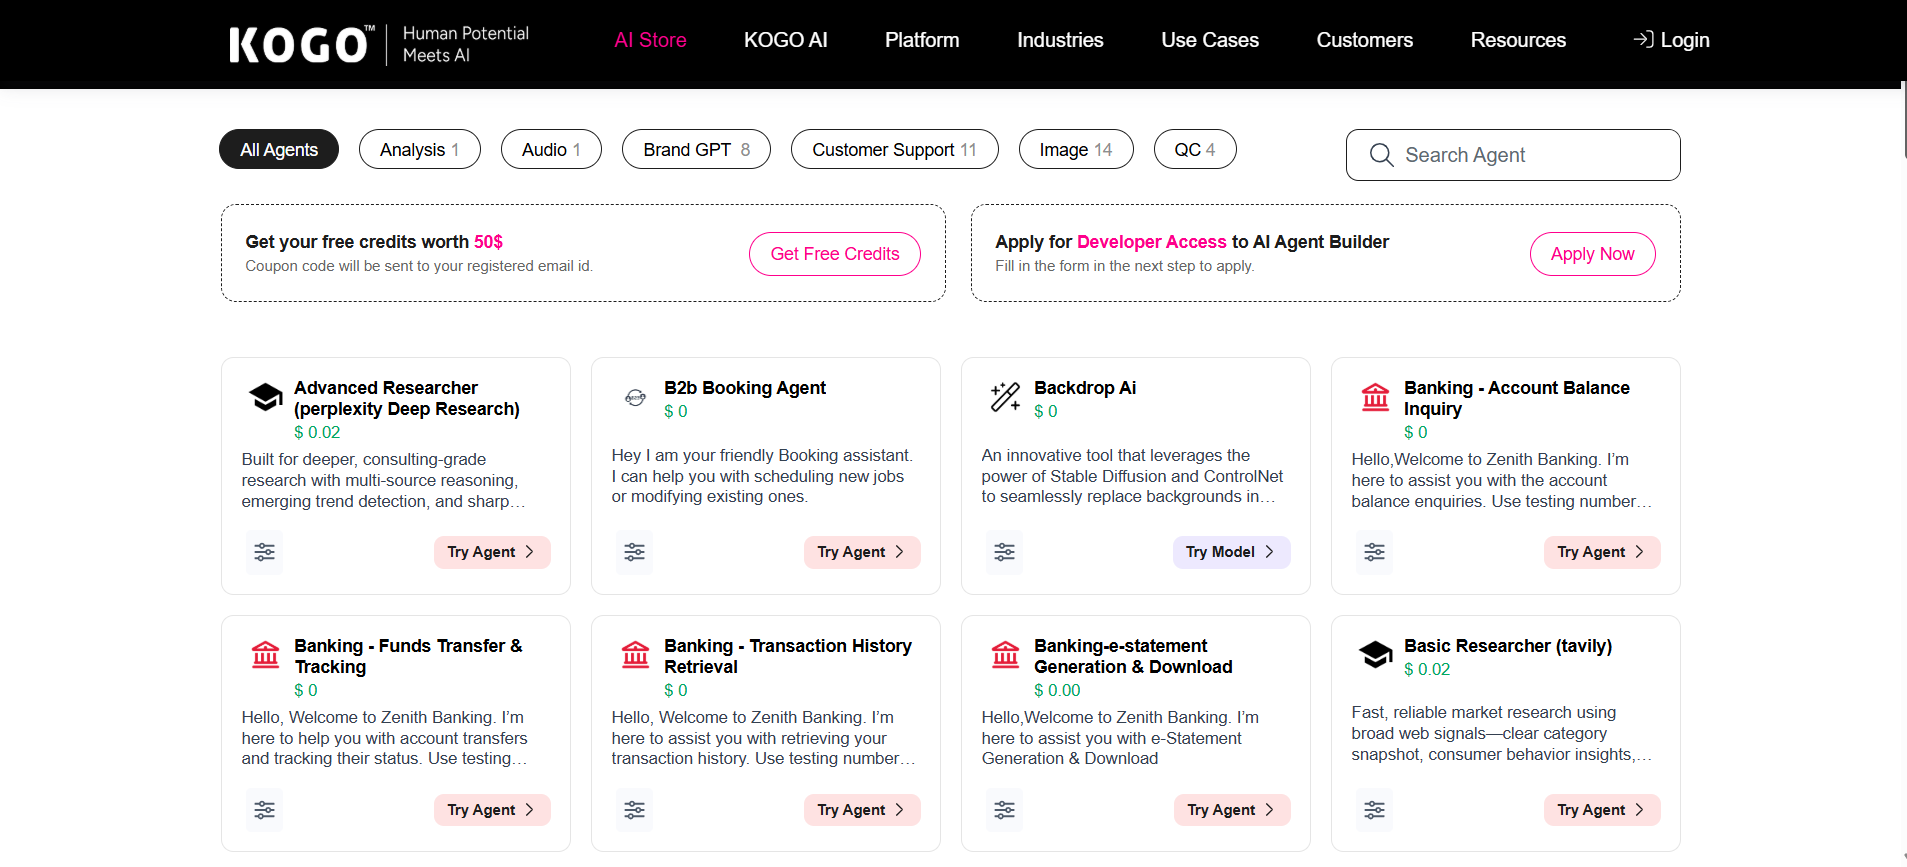Screen dimensions: 1907x867
Task: Filter by Image category
Action: pos(1076,149)
